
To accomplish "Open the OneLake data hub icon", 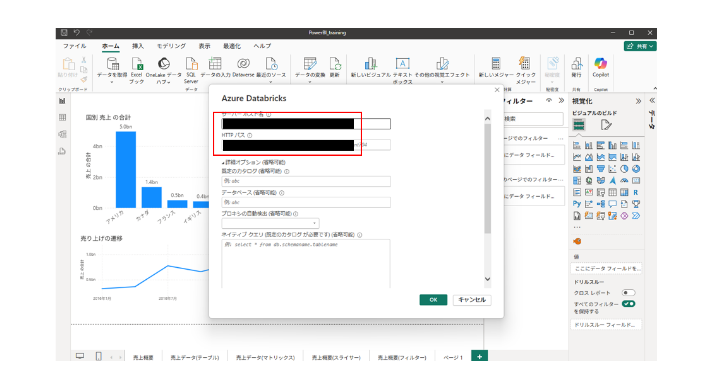I will tap(164, 63).
